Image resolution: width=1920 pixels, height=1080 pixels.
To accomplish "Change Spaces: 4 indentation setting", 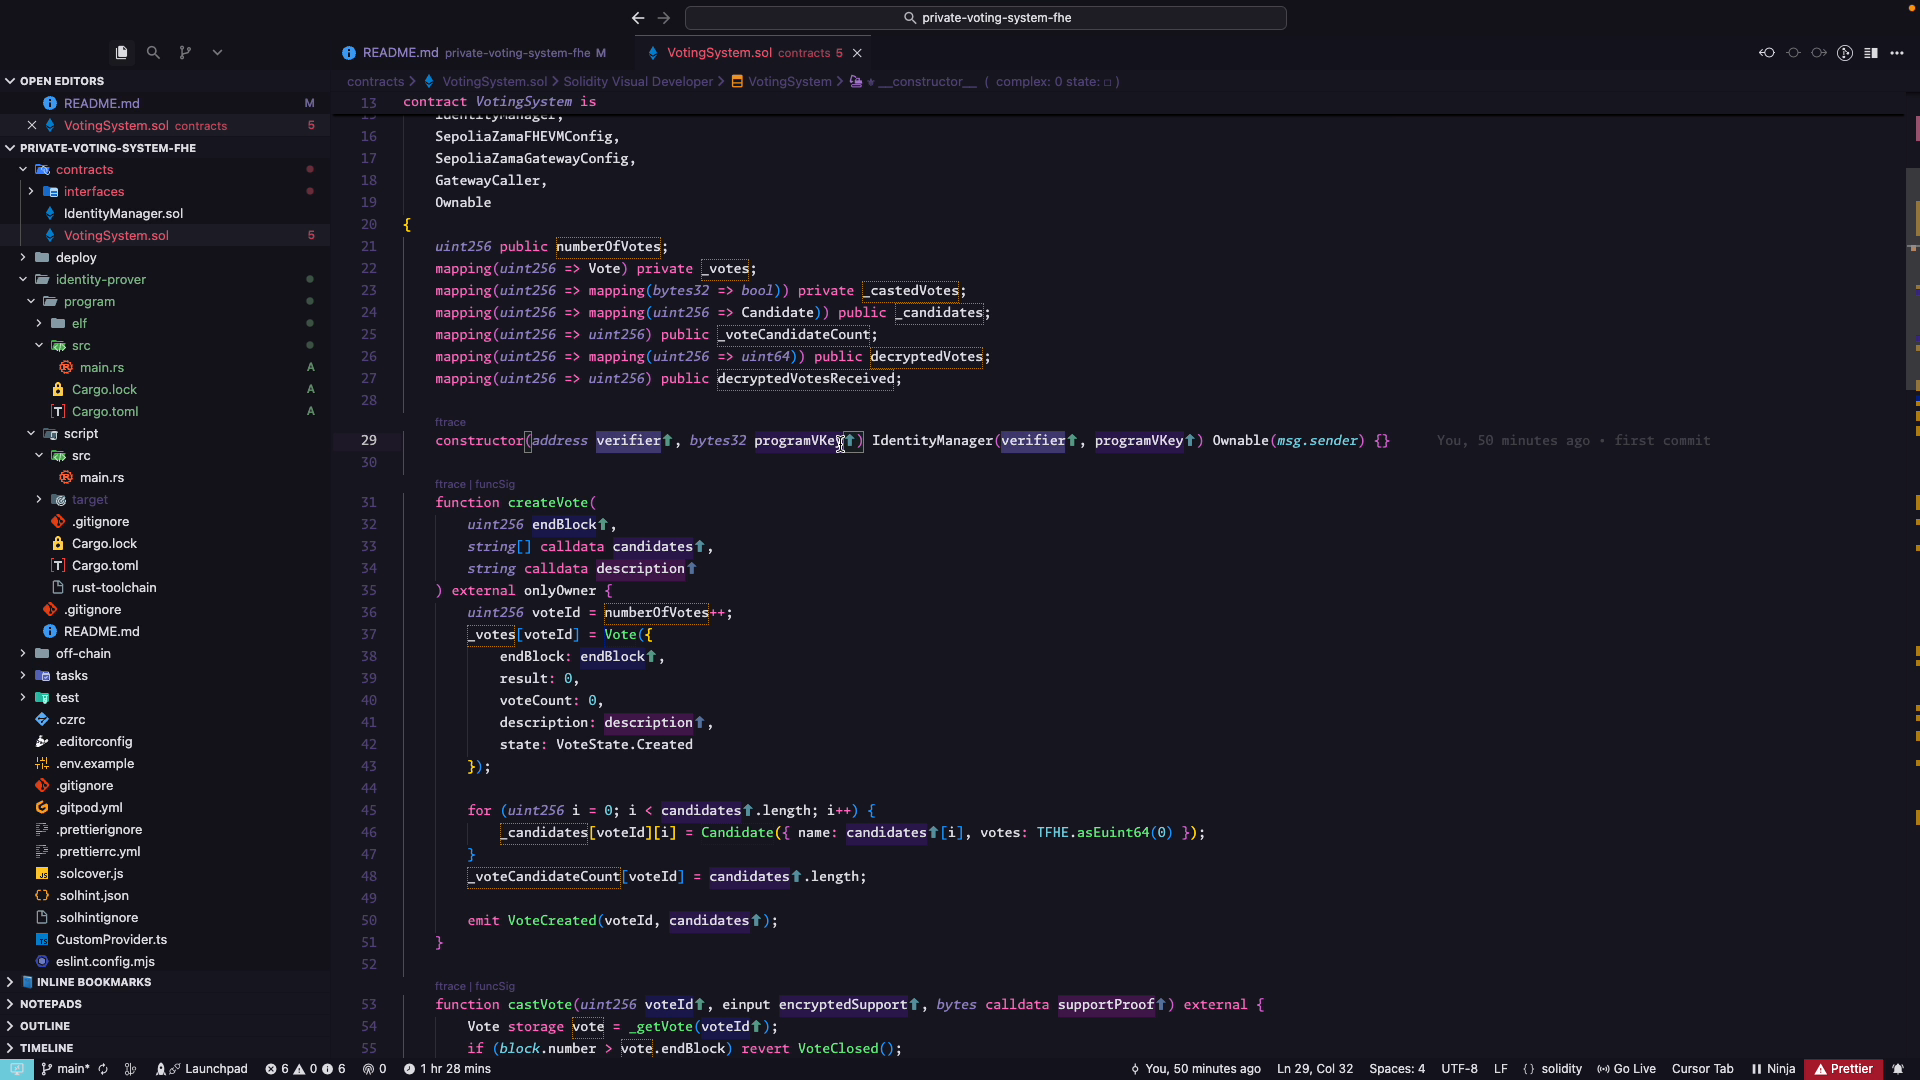I will click(x=1396, y=1069).
